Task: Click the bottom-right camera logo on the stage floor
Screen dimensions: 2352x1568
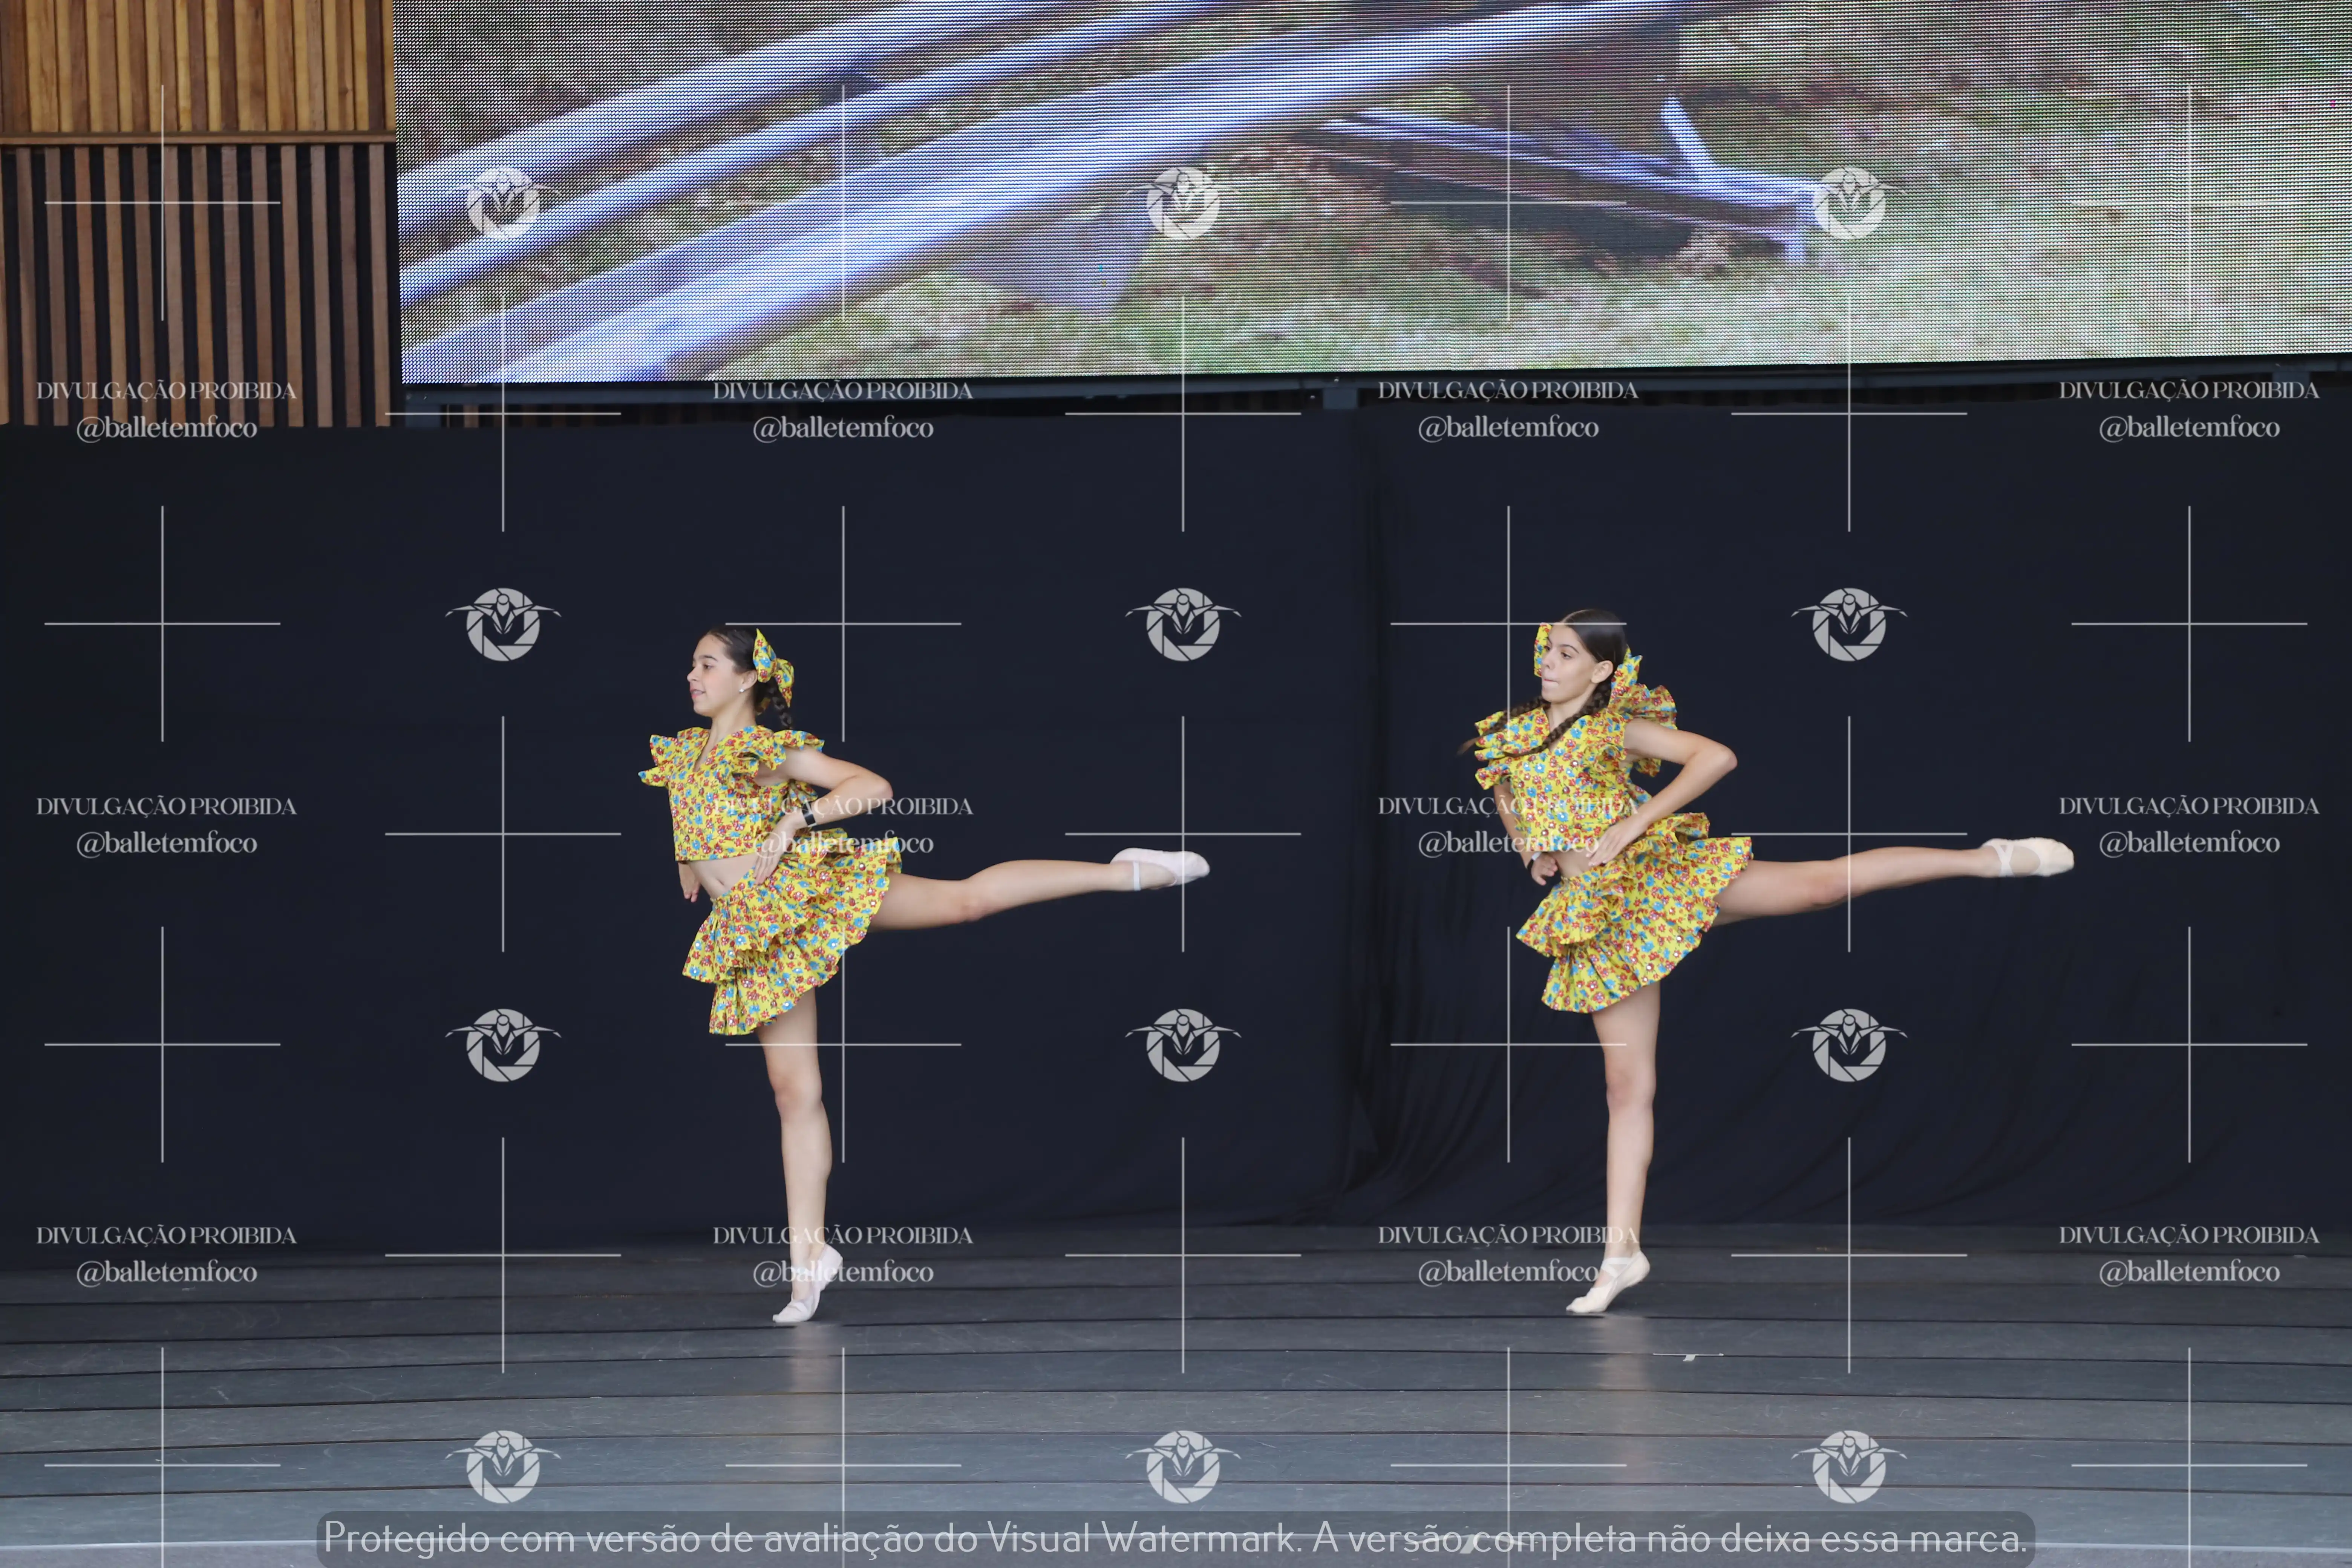Action: 1849,1466
